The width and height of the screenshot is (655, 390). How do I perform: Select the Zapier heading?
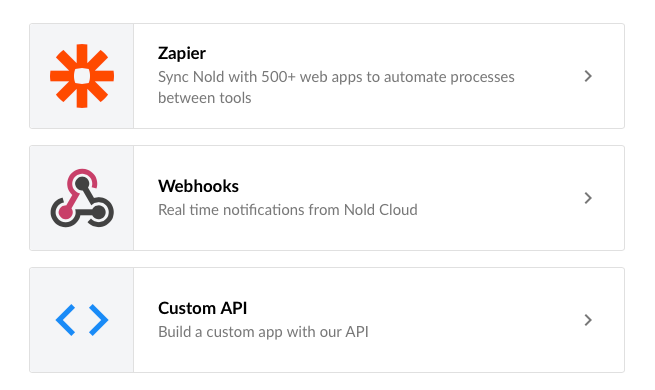[182, 53]
